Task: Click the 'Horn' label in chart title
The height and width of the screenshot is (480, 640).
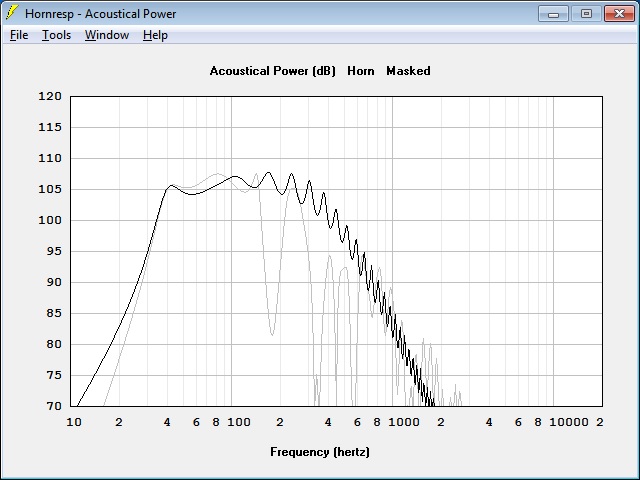Action: pos(361,71)
